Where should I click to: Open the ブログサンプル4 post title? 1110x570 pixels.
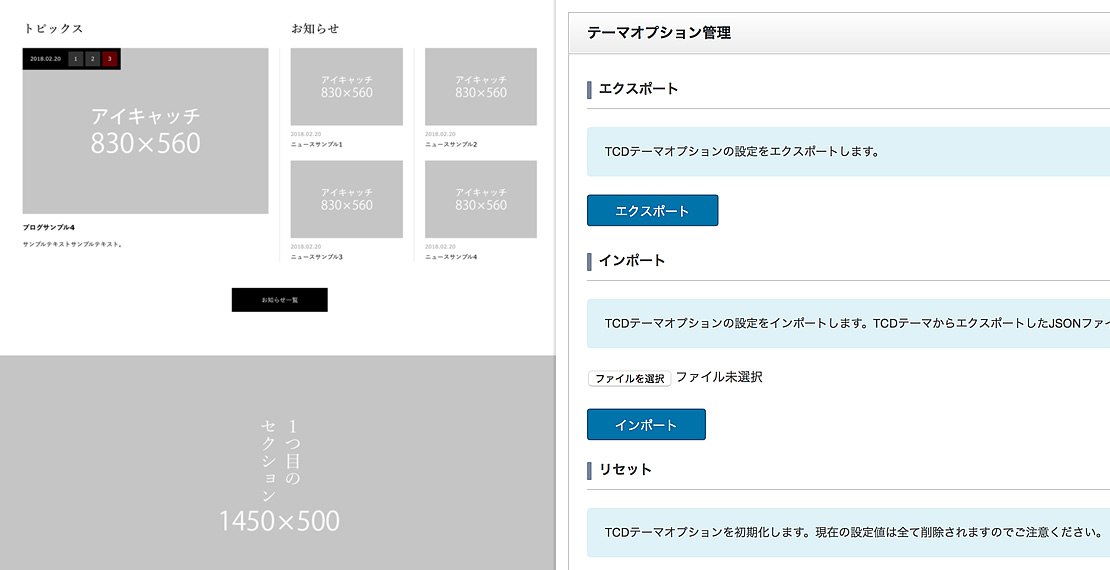[49, 227]
